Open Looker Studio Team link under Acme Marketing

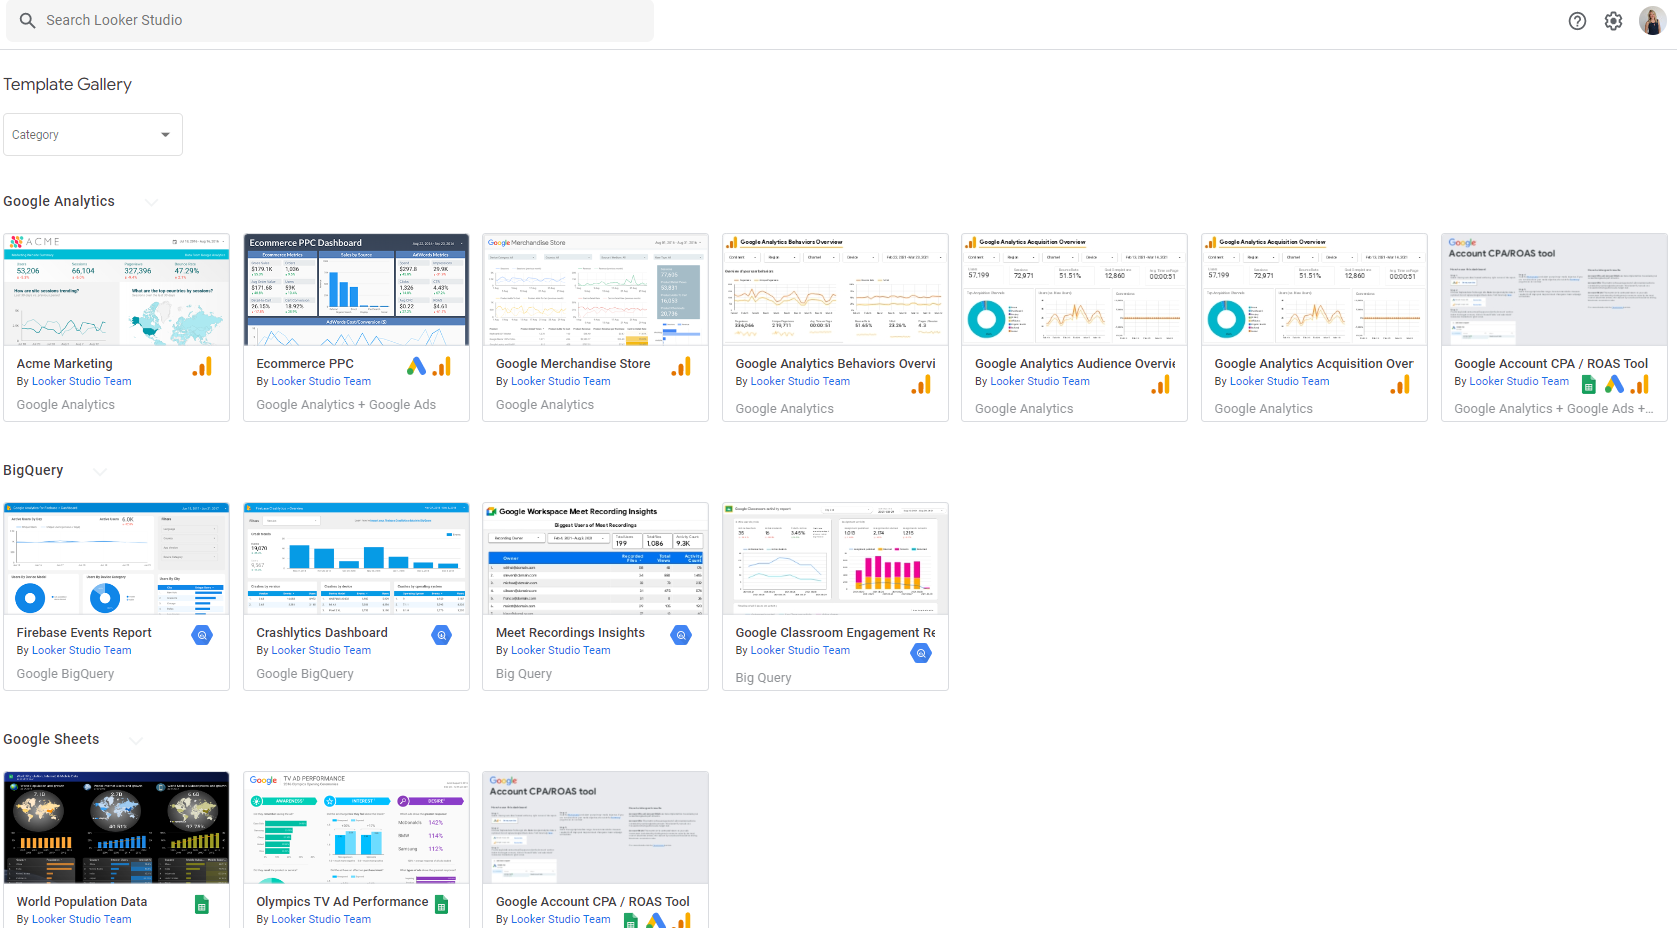(x=81, y=381)
